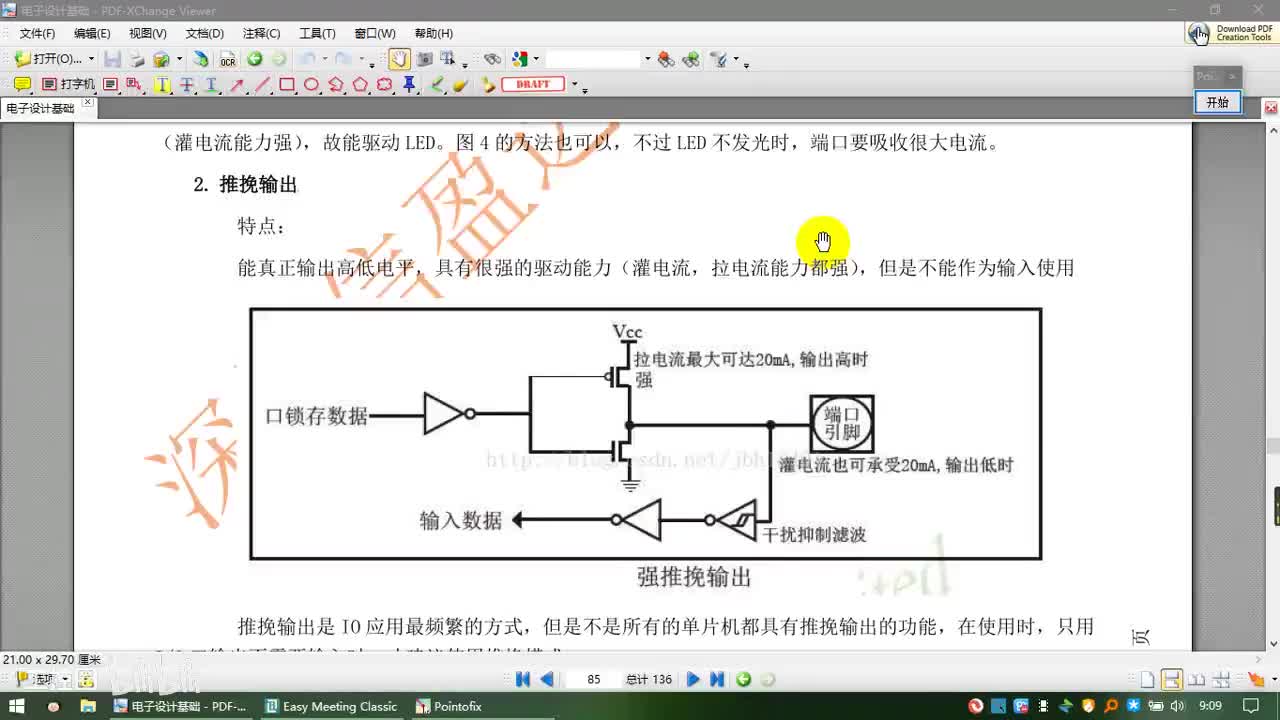Expand the search provider dropdown arrow
Image resolution: width=1280 pixels, height=720 pixels.
536,59
